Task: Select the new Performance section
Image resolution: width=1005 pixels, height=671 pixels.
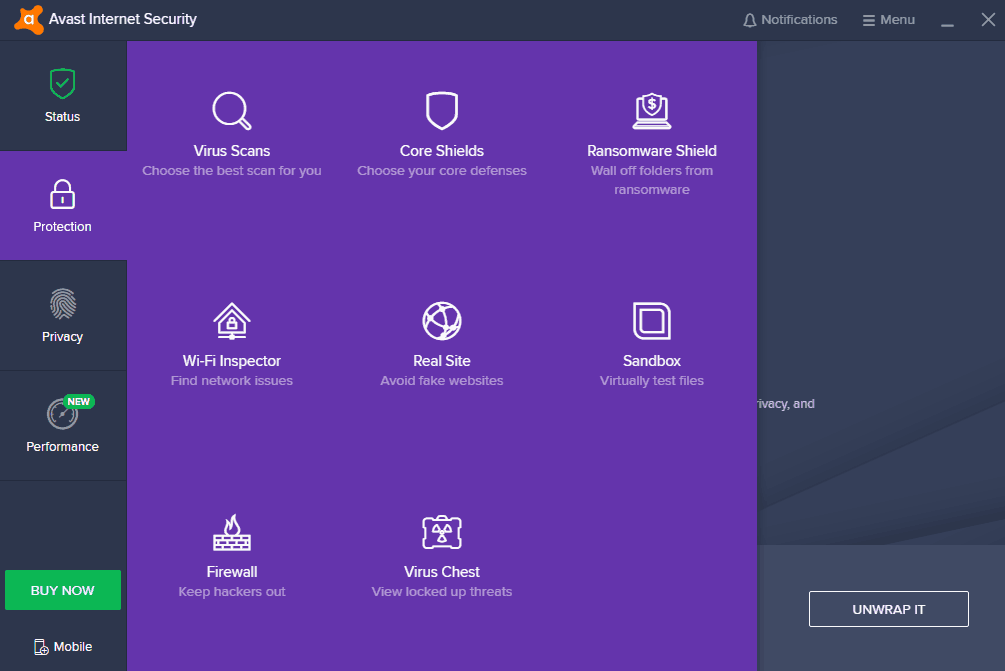Action: 62,425
